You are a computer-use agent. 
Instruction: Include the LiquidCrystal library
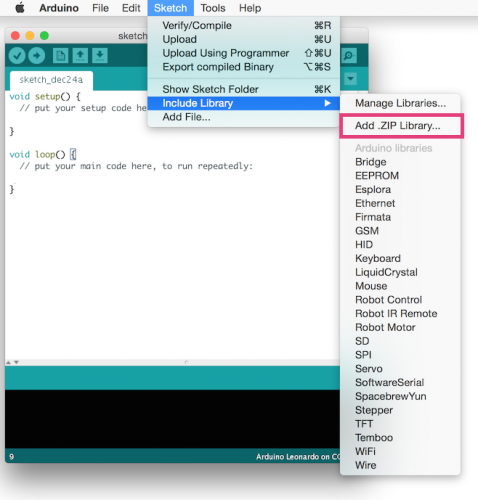(x=400, y=272)
